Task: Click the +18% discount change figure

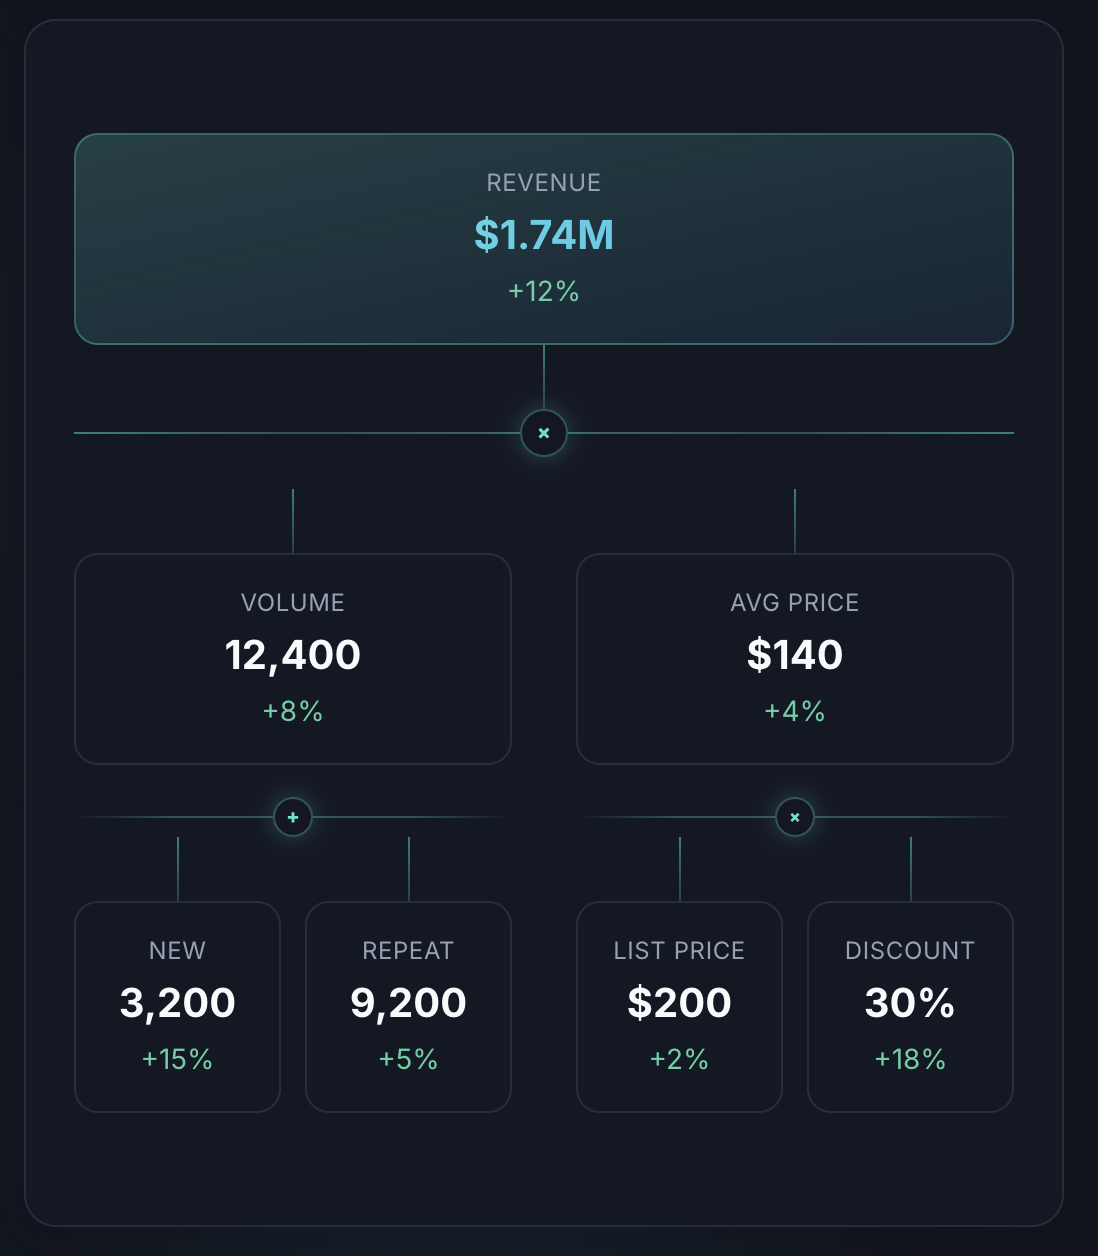Action: pos(910,1059)
